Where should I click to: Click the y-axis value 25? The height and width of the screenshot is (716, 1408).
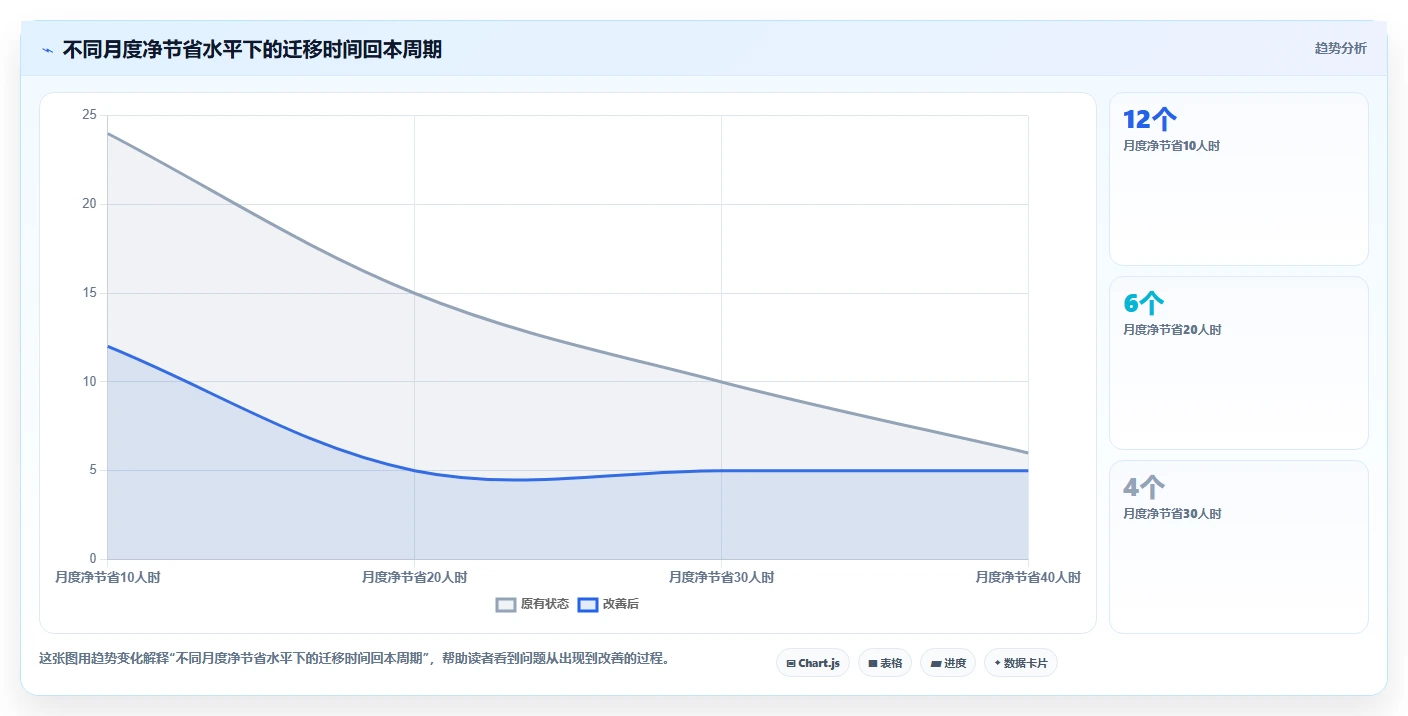(90, 115)
